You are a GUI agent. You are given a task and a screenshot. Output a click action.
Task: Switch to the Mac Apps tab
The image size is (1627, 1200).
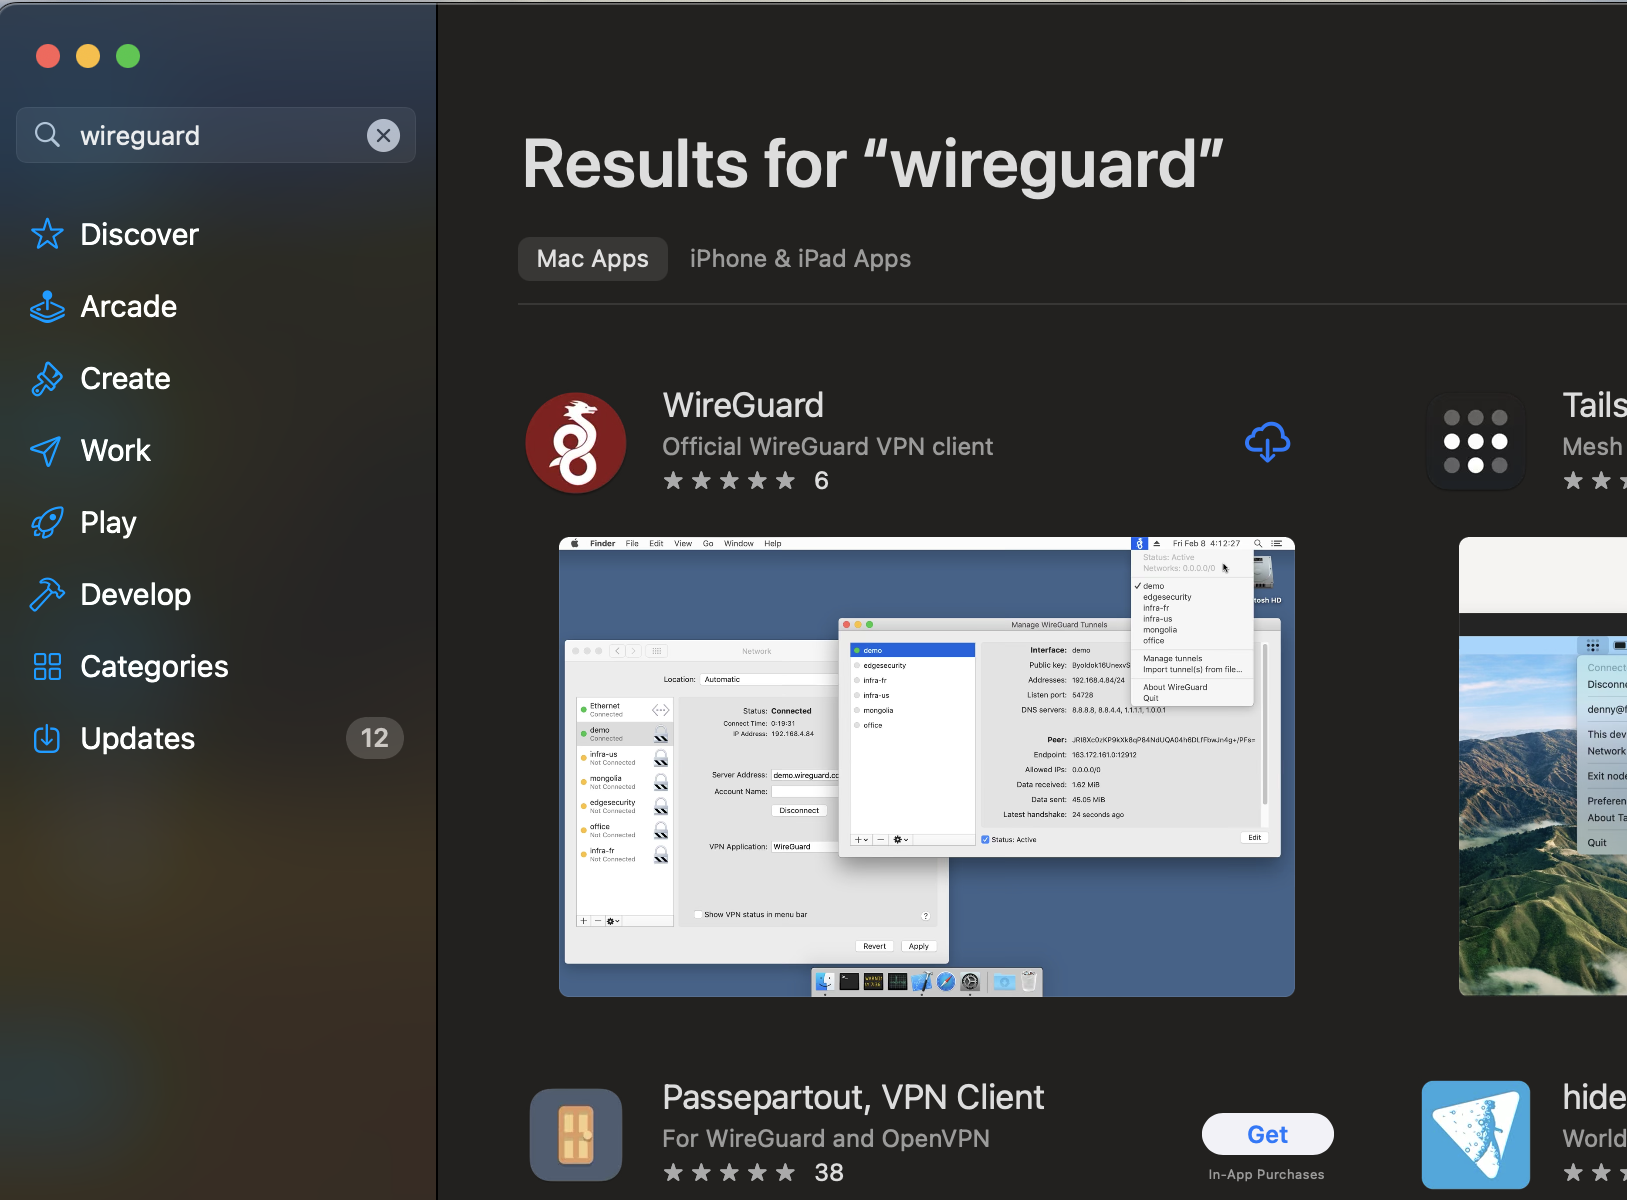[x=592, y=259]
